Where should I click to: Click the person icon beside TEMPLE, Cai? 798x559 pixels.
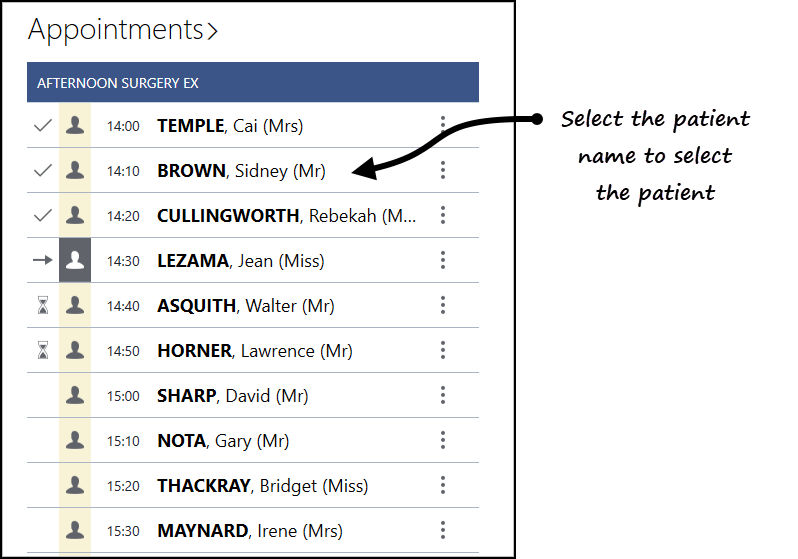click(75, 126)
